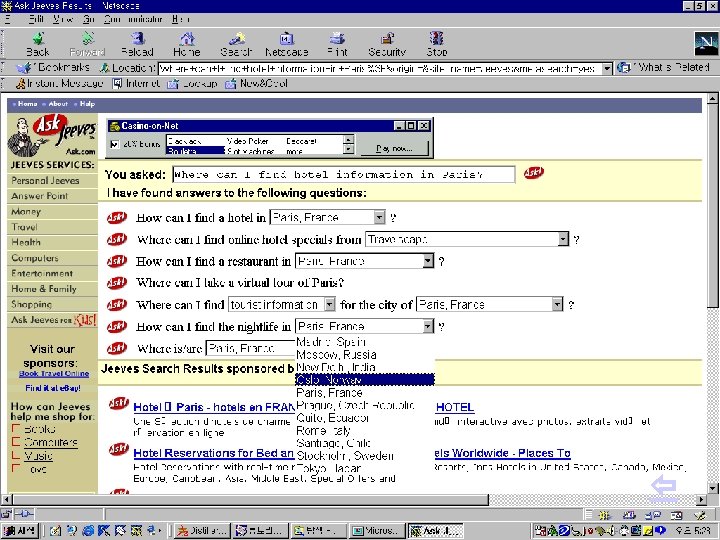Click the Search toolbar icon

pos(236,45)
